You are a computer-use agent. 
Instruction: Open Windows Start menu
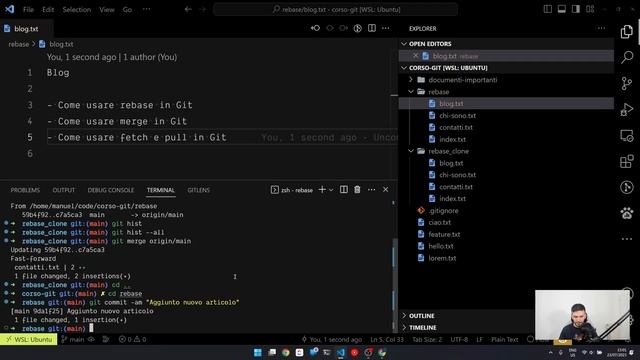[258, 352]
